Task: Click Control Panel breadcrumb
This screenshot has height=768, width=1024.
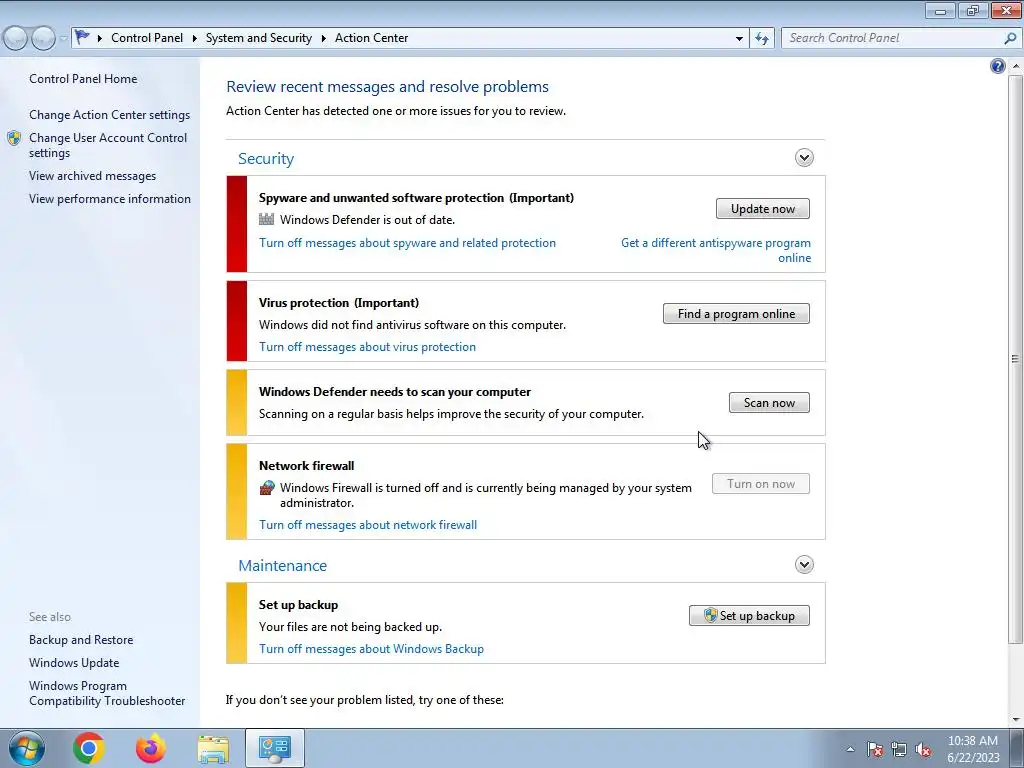Action: [x=147, y=38]
